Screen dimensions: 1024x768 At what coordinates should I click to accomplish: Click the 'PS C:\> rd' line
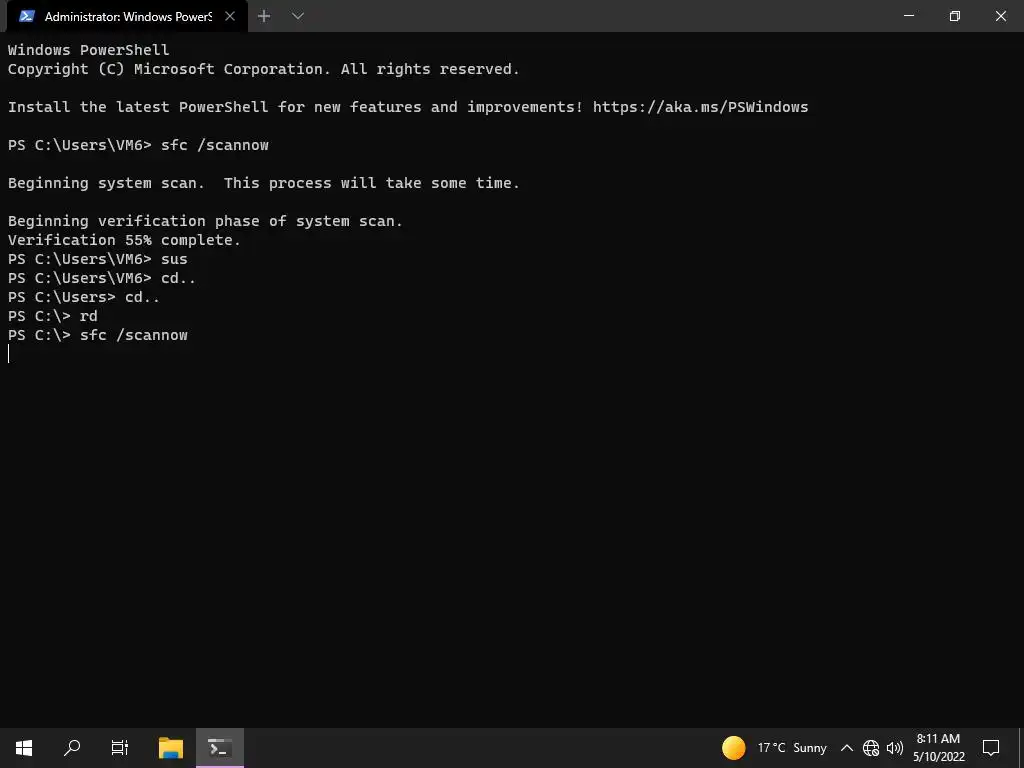click(53, 316)
